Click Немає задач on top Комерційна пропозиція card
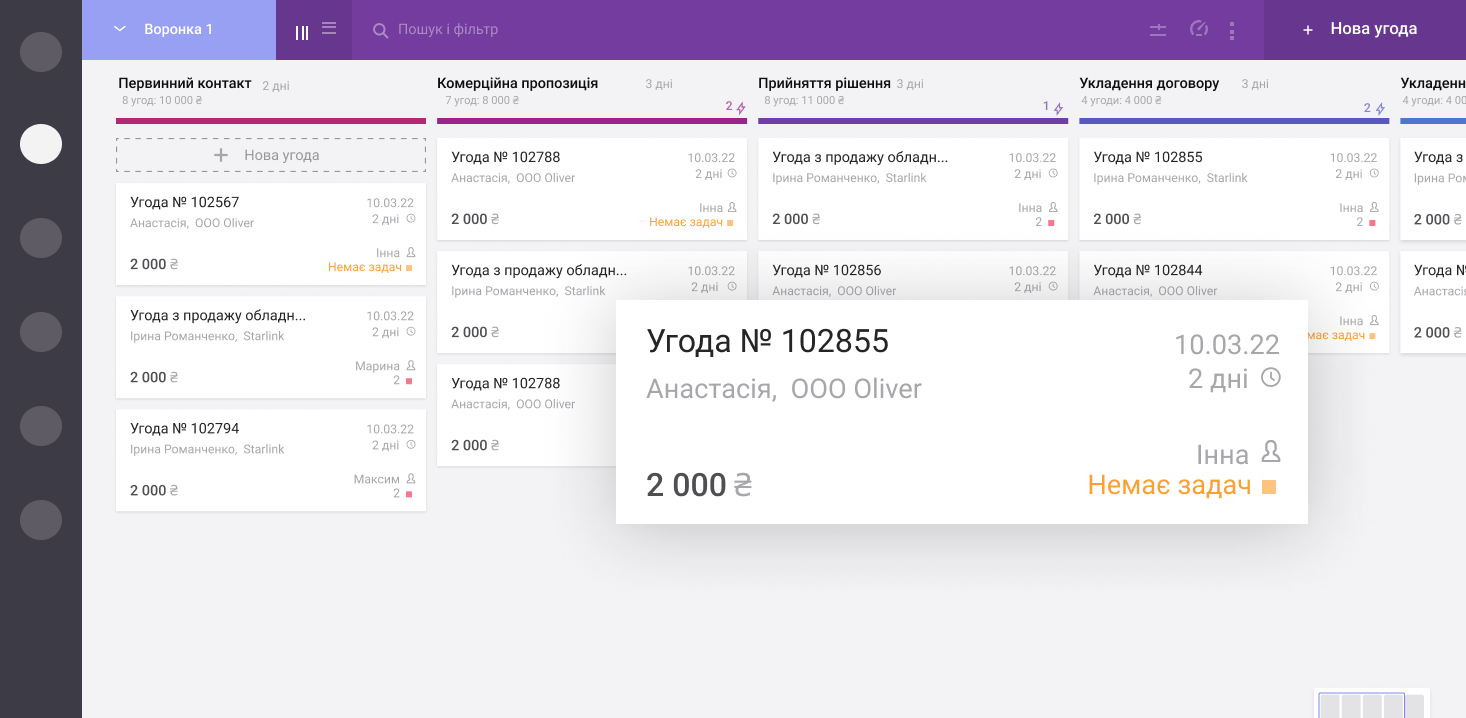1466x718 pixels. 686,222
